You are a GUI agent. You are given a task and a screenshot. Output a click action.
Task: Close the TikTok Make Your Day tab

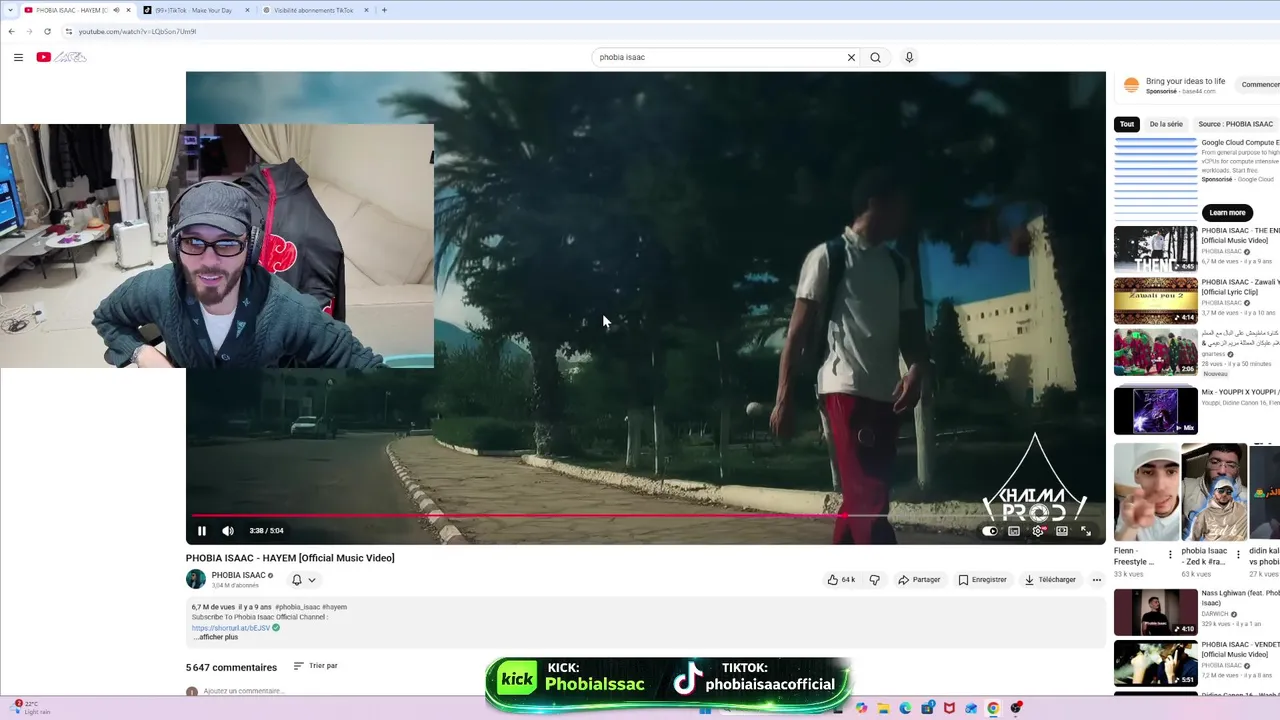(247, 10)
